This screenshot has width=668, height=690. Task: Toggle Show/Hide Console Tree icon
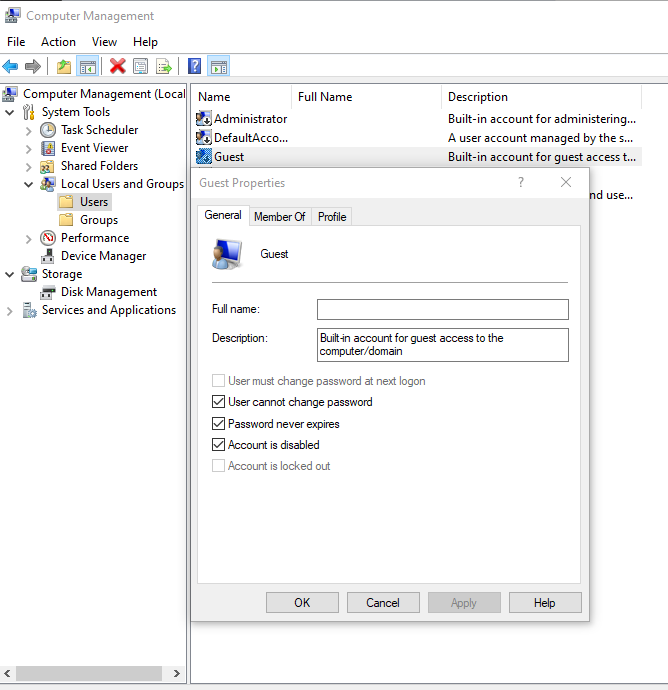tap(88, 66)
